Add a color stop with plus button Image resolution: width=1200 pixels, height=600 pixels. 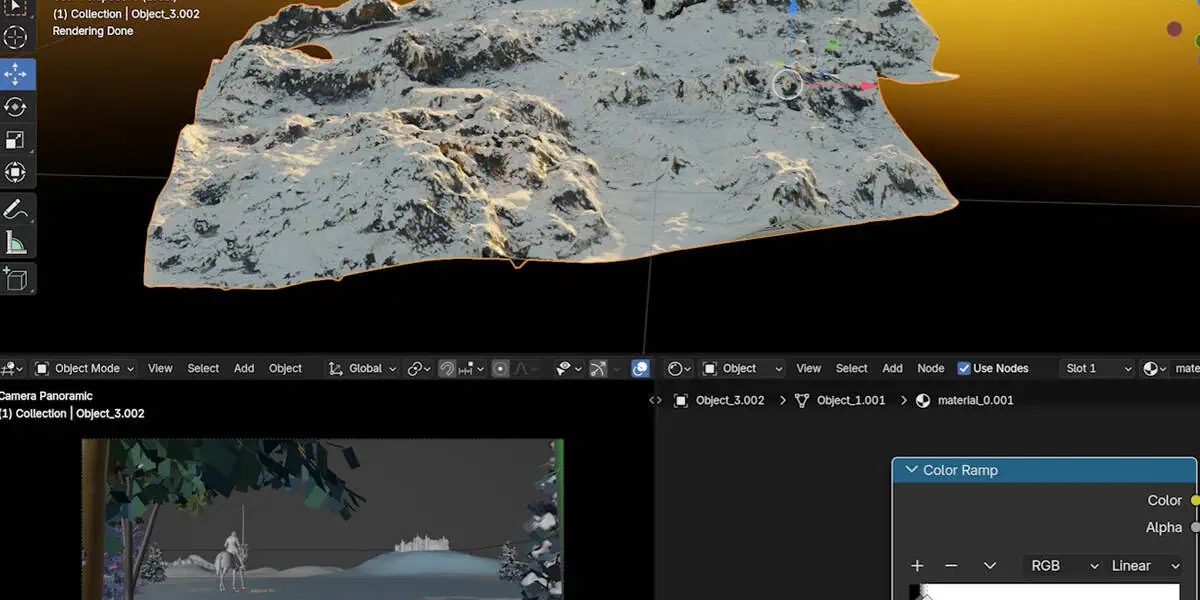point(917,565)
